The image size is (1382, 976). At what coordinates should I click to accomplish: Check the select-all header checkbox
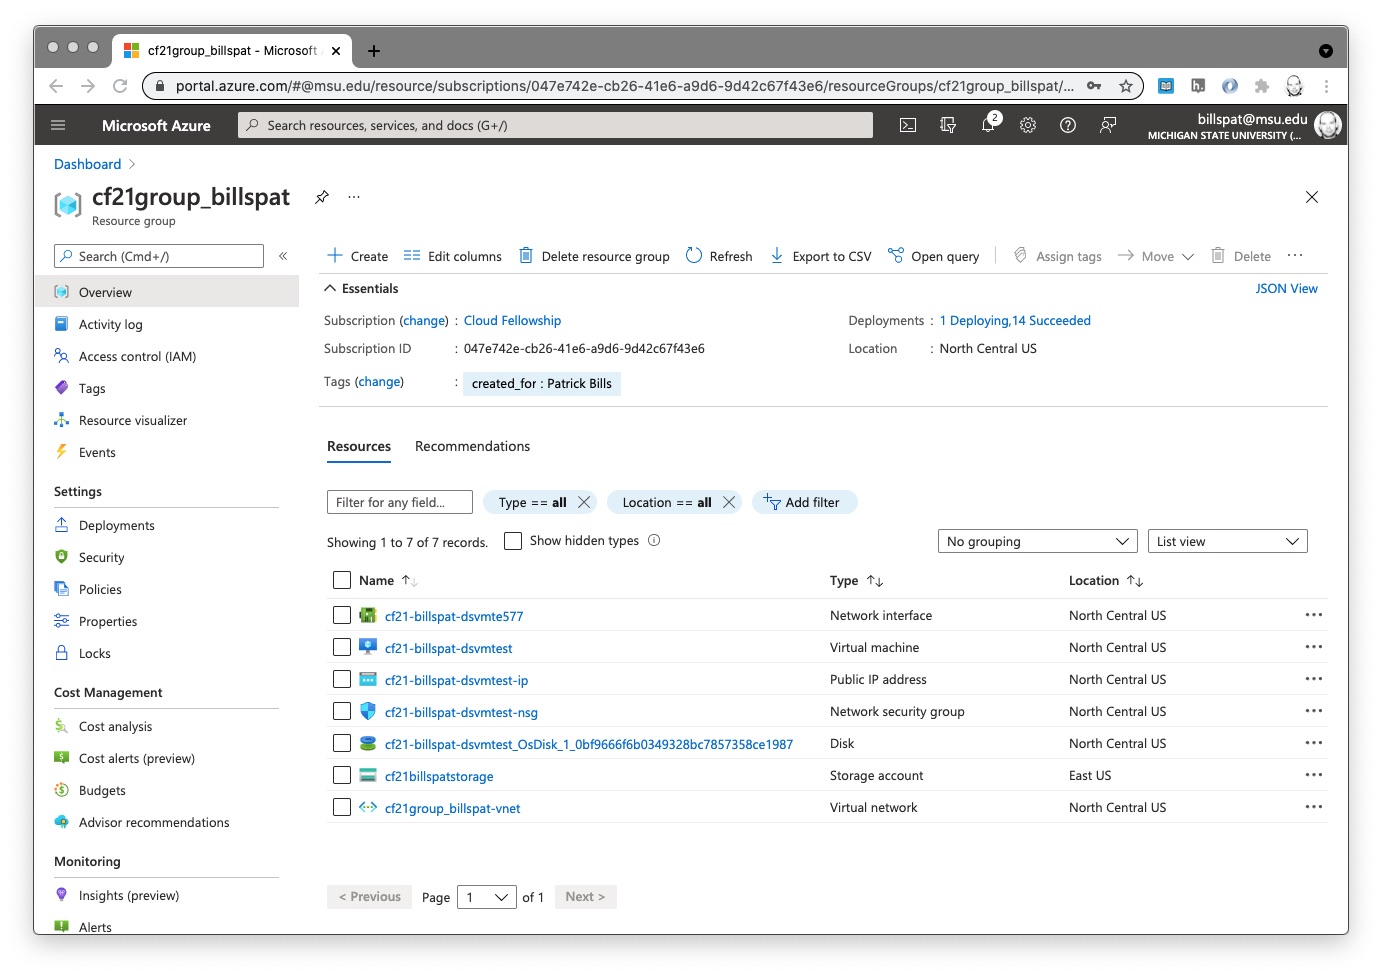click(342, 580)
